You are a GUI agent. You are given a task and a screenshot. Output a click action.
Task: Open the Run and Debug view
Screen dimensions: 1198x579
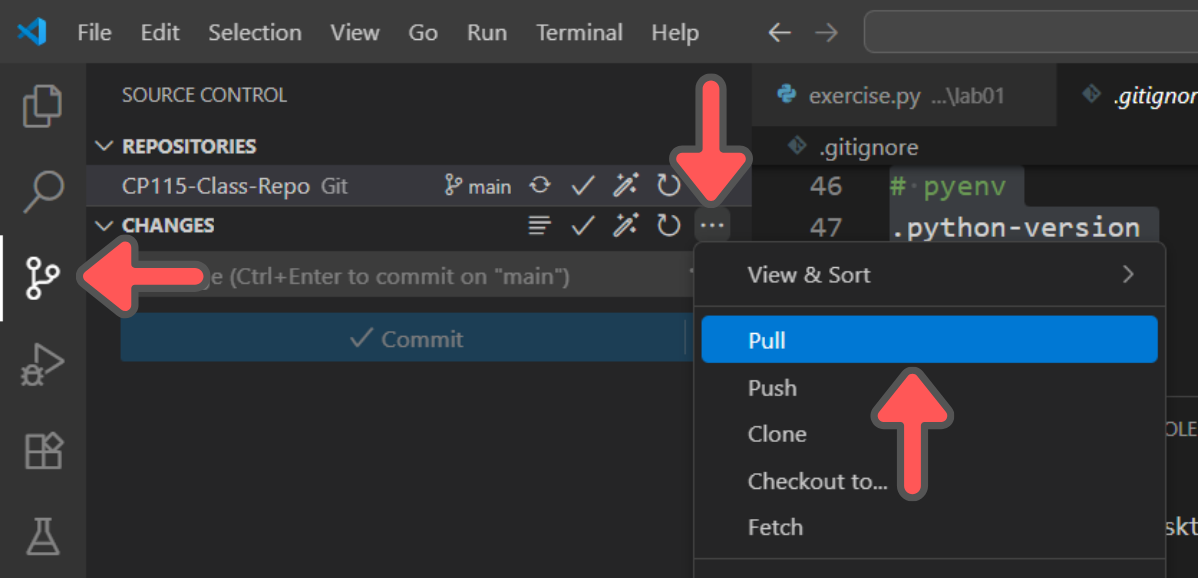42,364
